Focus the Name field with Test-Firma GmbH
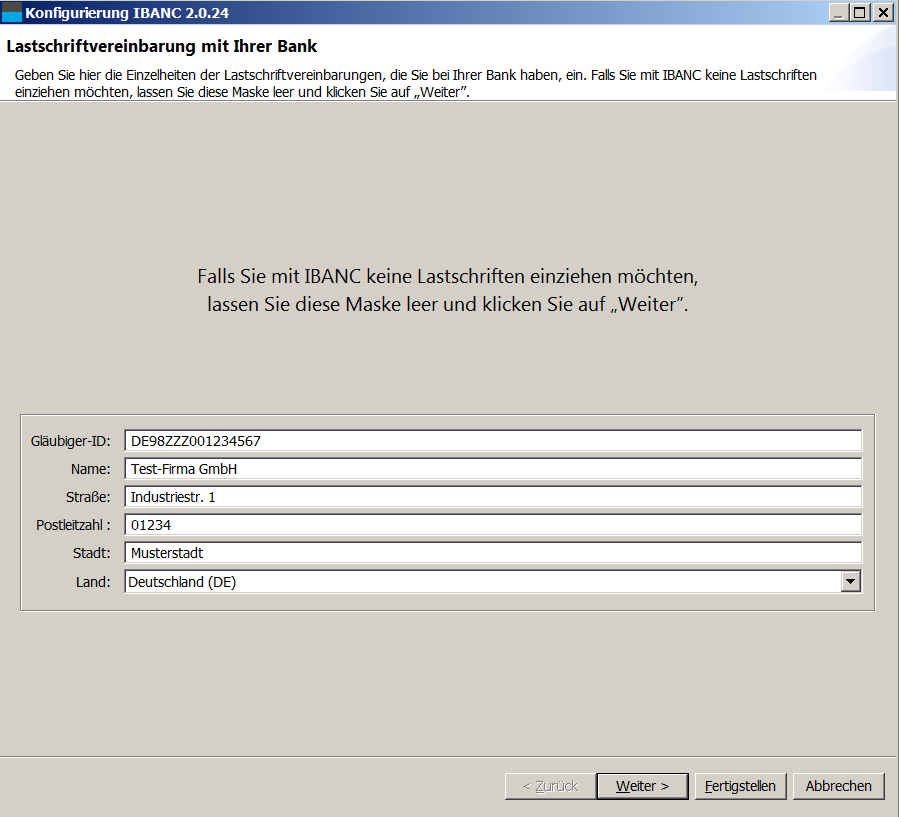899x817 pixels. coord(493,469)
